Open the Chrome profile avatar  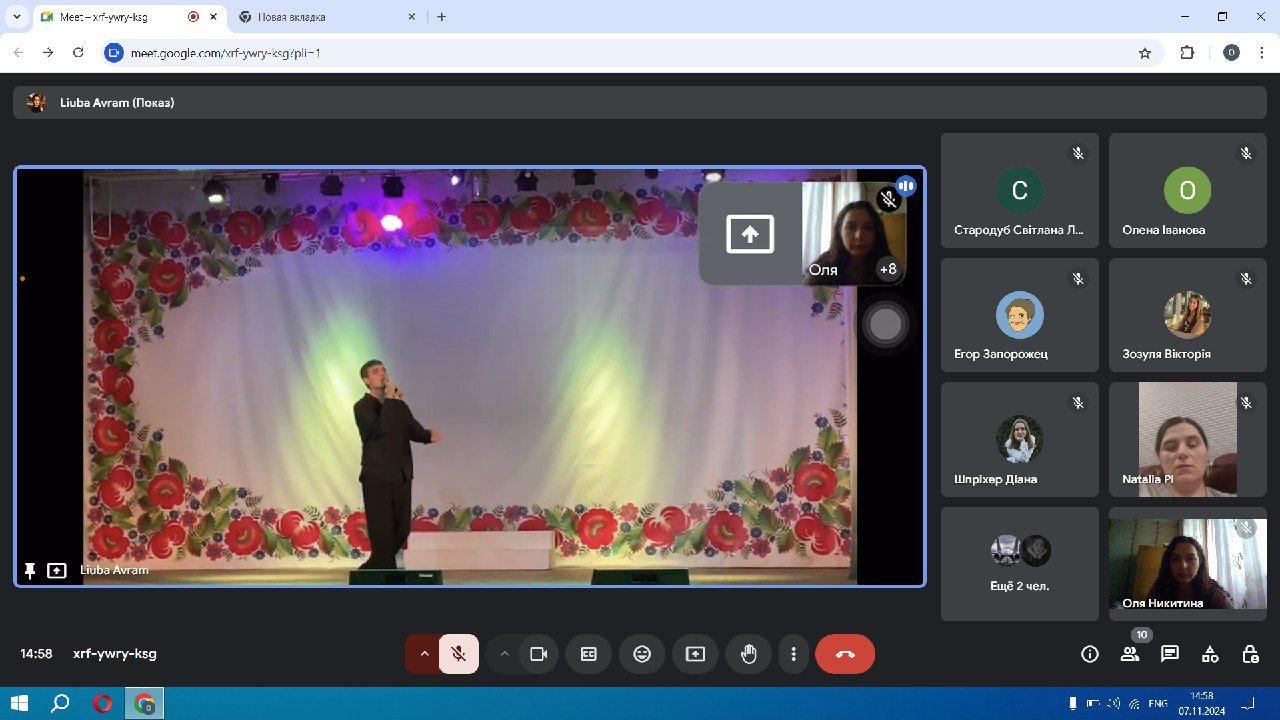click(1231, 53)
